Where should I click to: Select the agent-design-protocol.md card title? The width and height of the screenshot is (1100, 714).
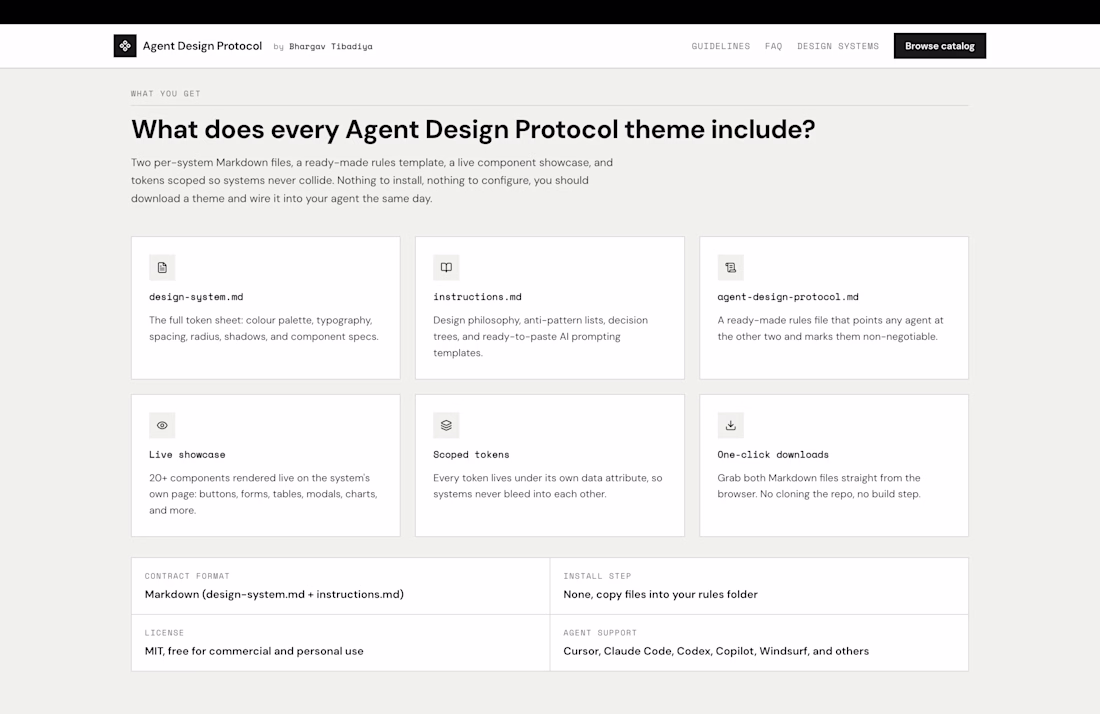click(x=788, y=297)
